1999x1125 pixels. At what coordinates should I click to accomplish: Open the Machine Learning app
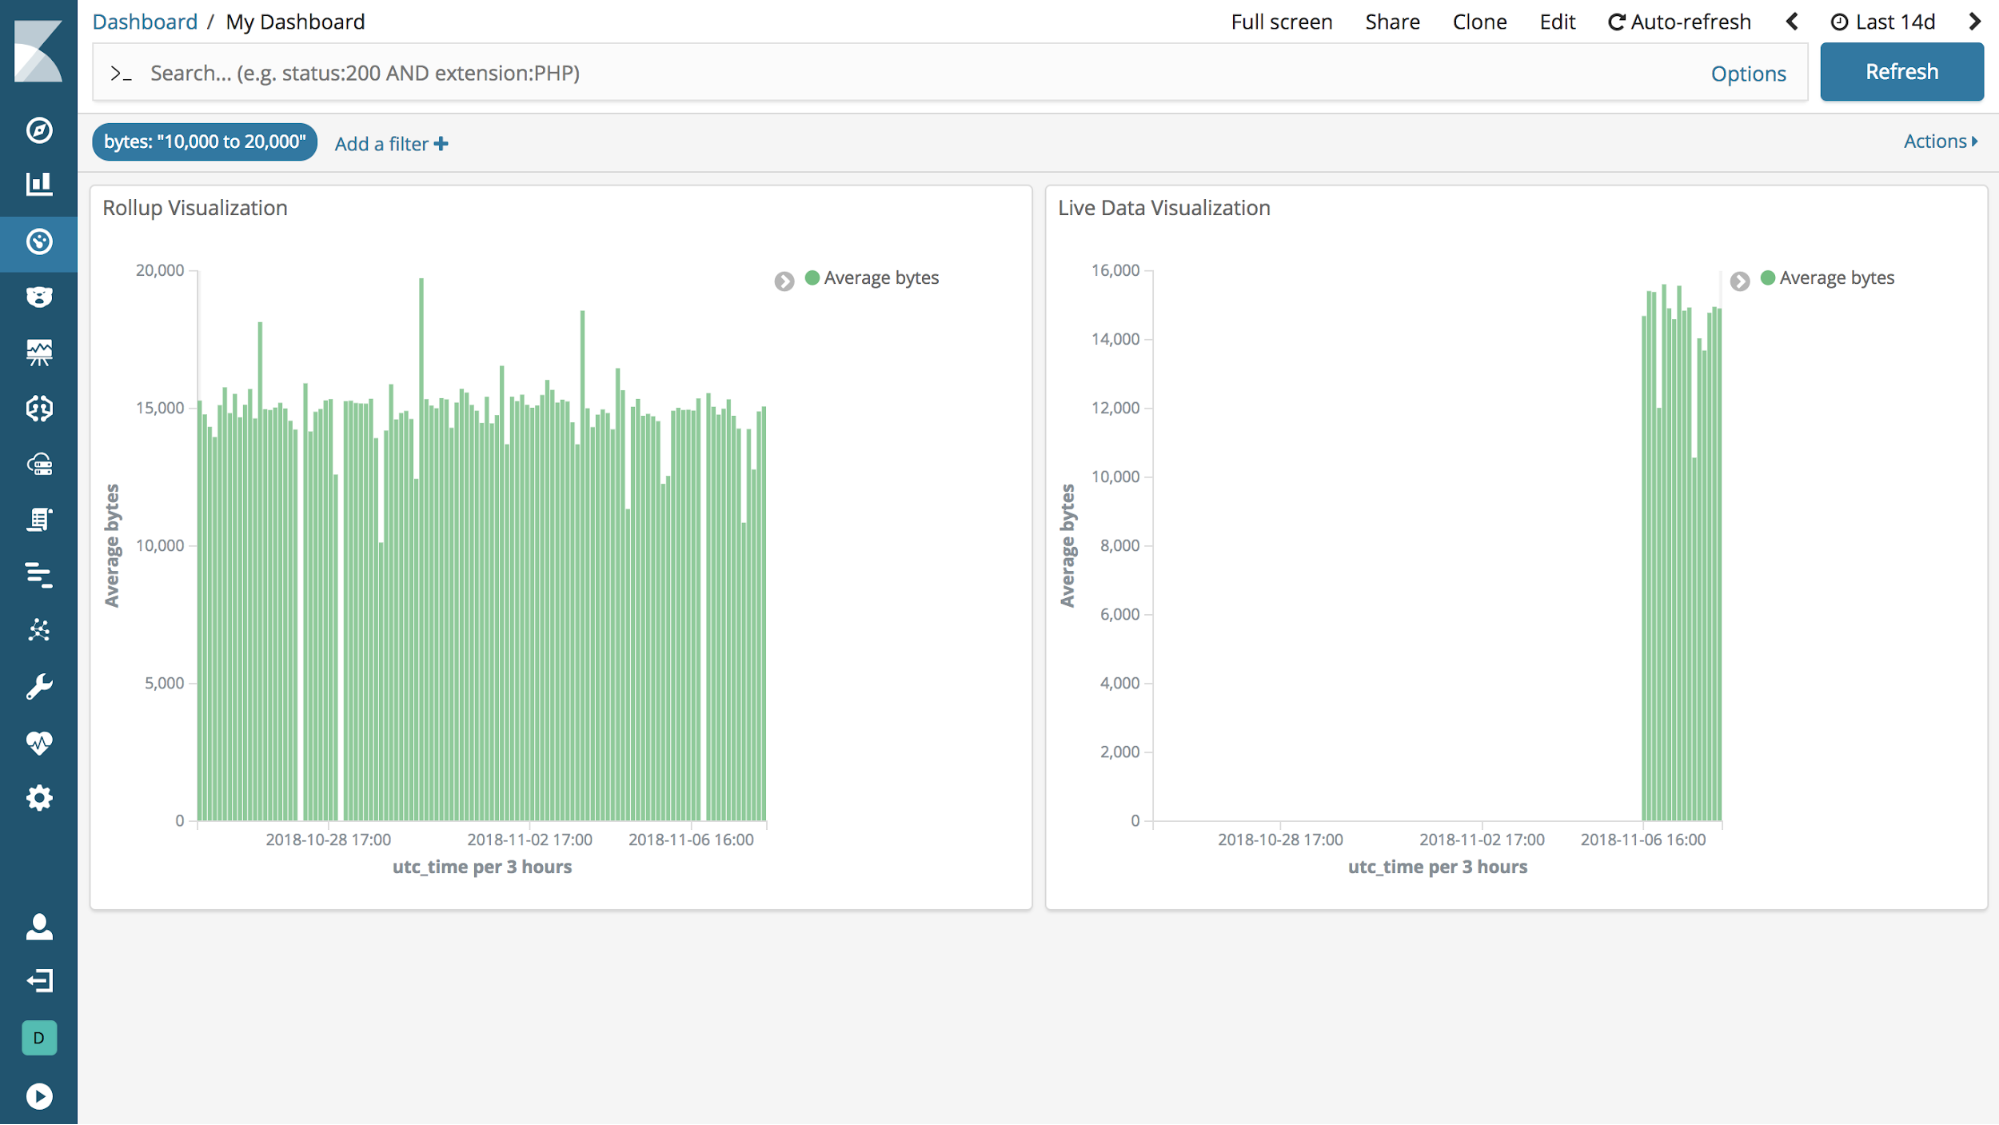tap(39, 408)
